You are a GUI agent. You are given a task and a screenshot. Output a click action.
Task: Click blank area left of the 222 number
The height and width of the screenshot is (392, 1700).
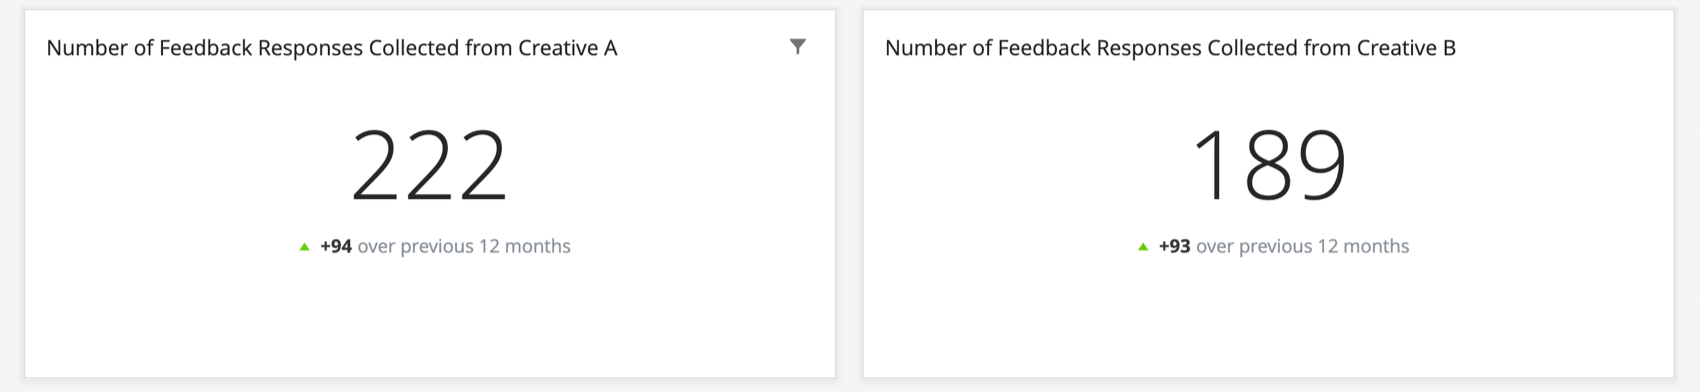190,166
